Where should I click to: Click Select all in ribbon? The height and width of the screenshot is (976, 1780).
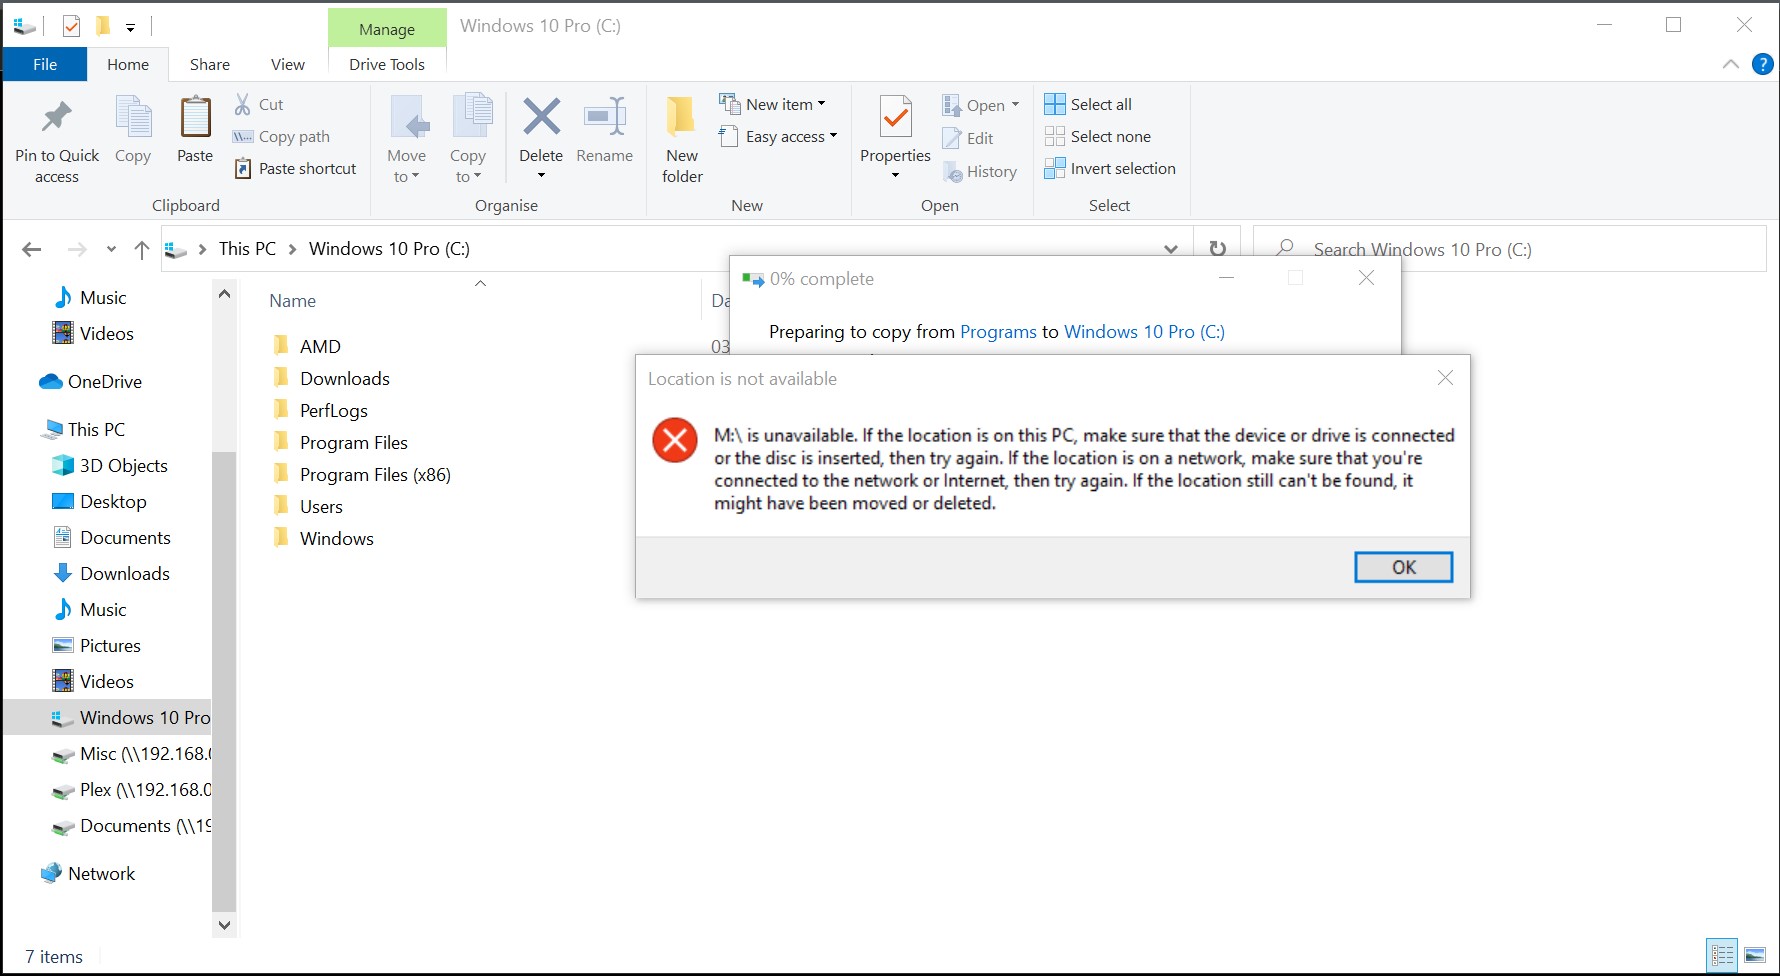tap(1088, 104)
